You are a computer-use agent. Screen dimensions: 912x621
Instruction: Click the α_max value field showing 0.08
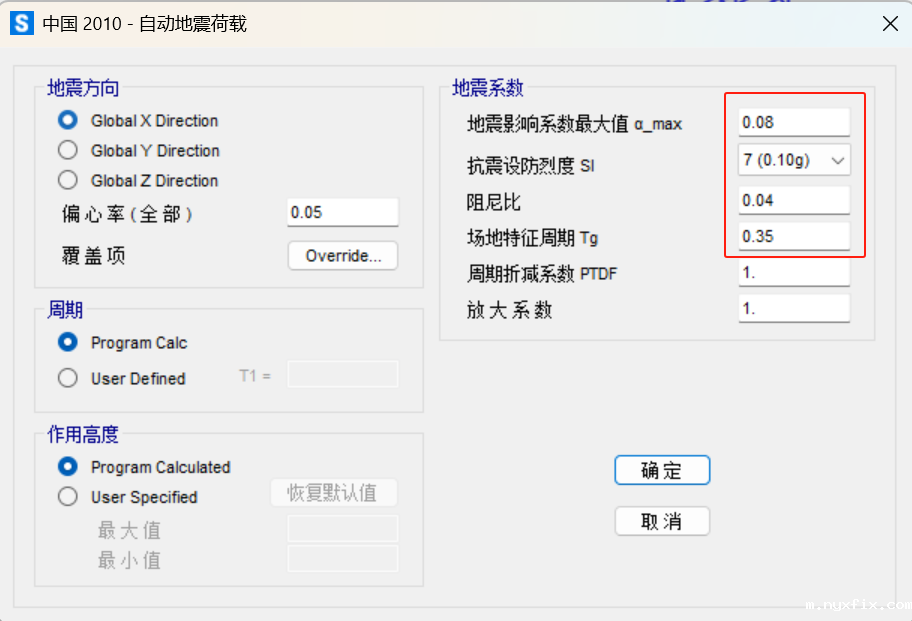tap(793, 121)
